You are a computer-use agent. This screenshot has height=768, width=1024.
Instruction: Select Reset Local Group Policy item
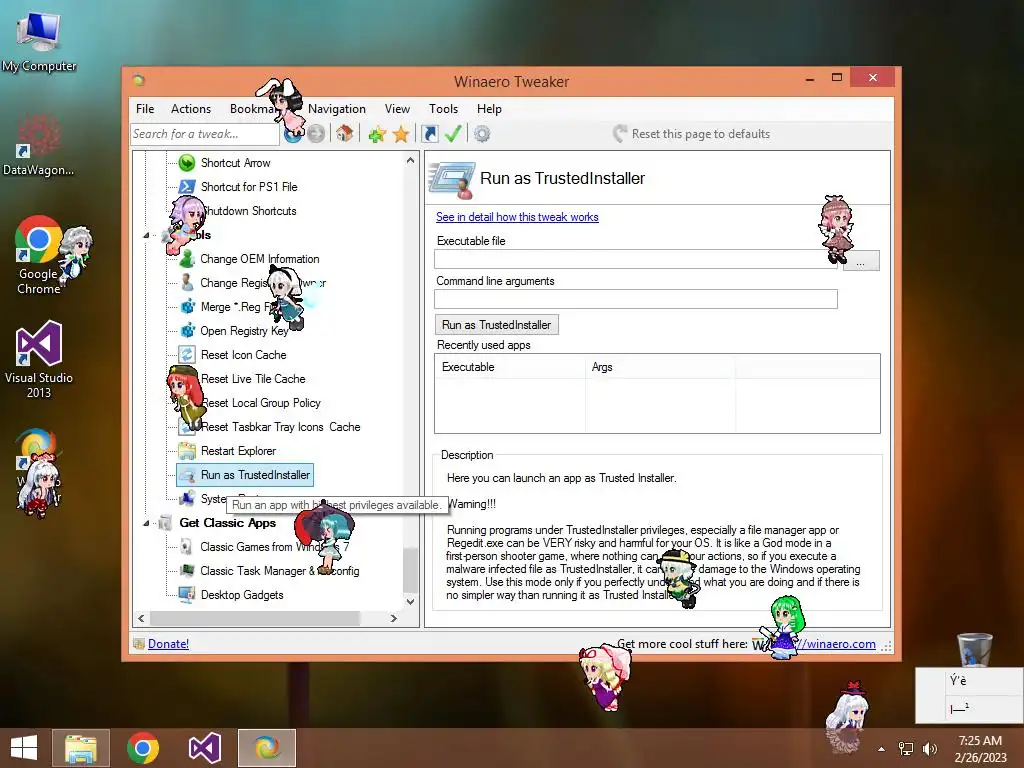[x=261, y=403]
